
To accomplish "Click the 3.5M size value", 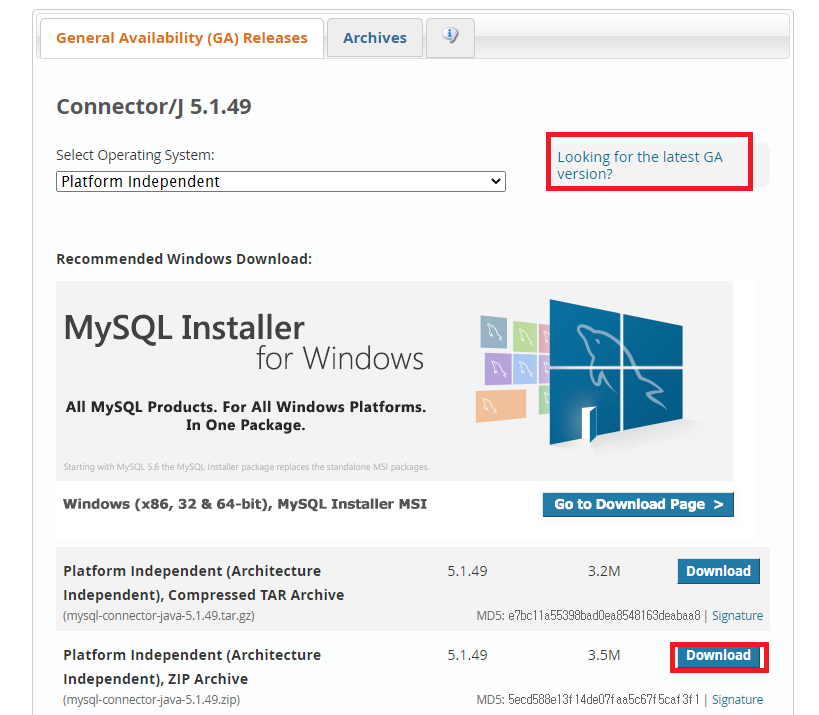I will click(604, 655).
